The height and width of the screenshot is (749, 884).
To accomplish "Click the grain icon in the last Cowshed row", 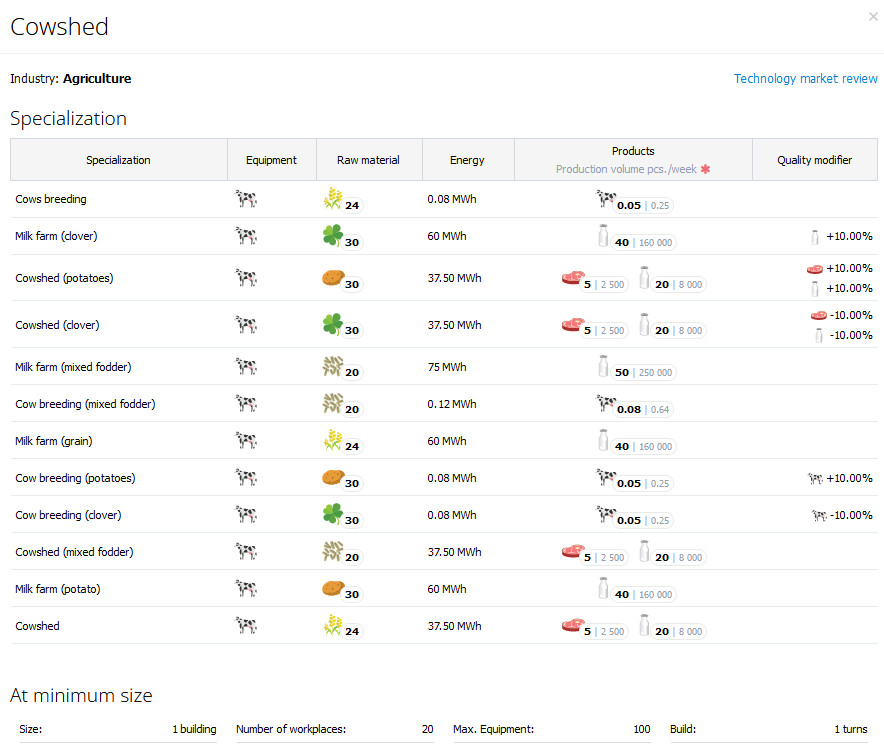I will (333, 625).
